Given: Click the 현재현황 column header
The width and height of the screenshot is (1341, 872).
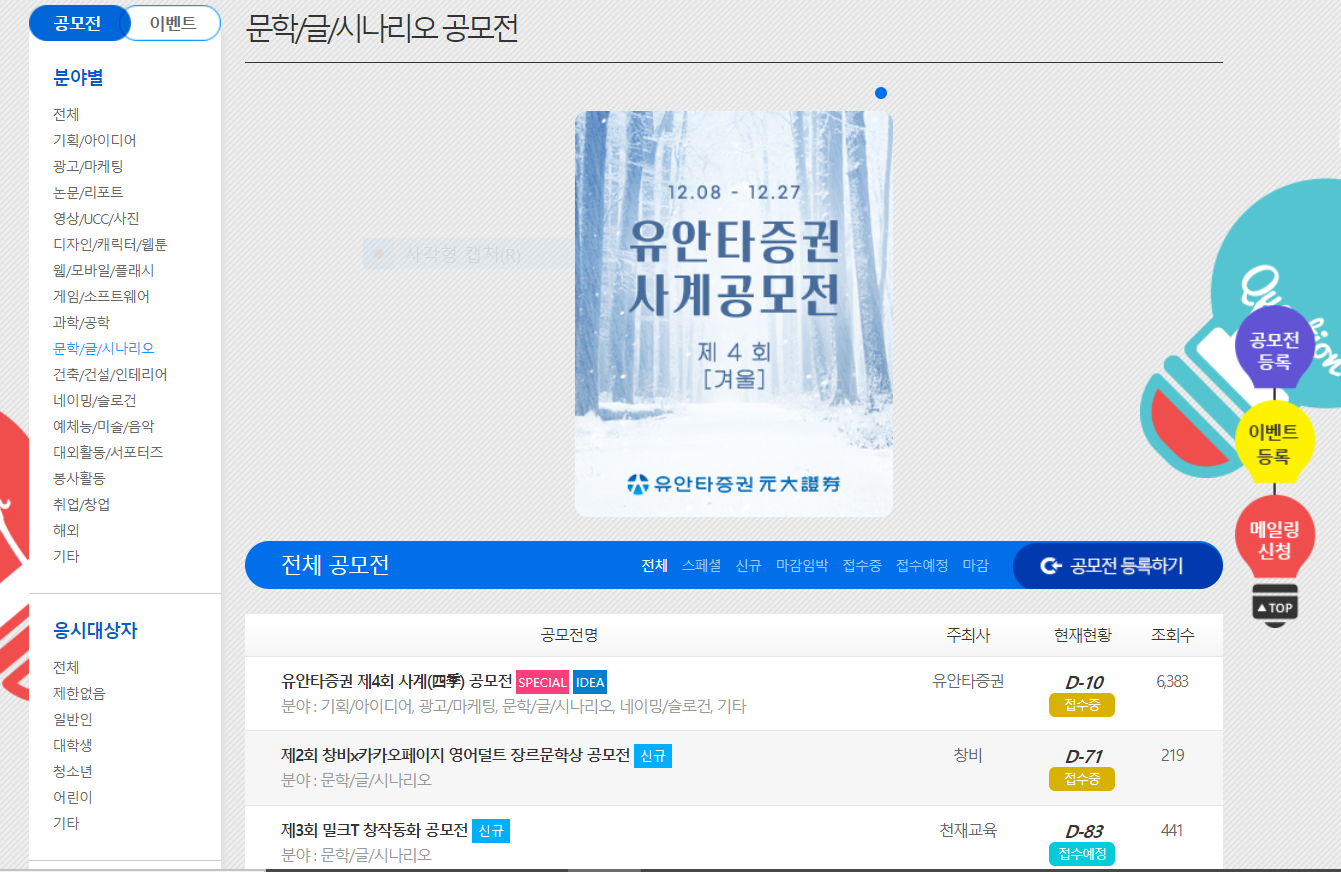Looking at the screenshot, I should point(1082,635).
